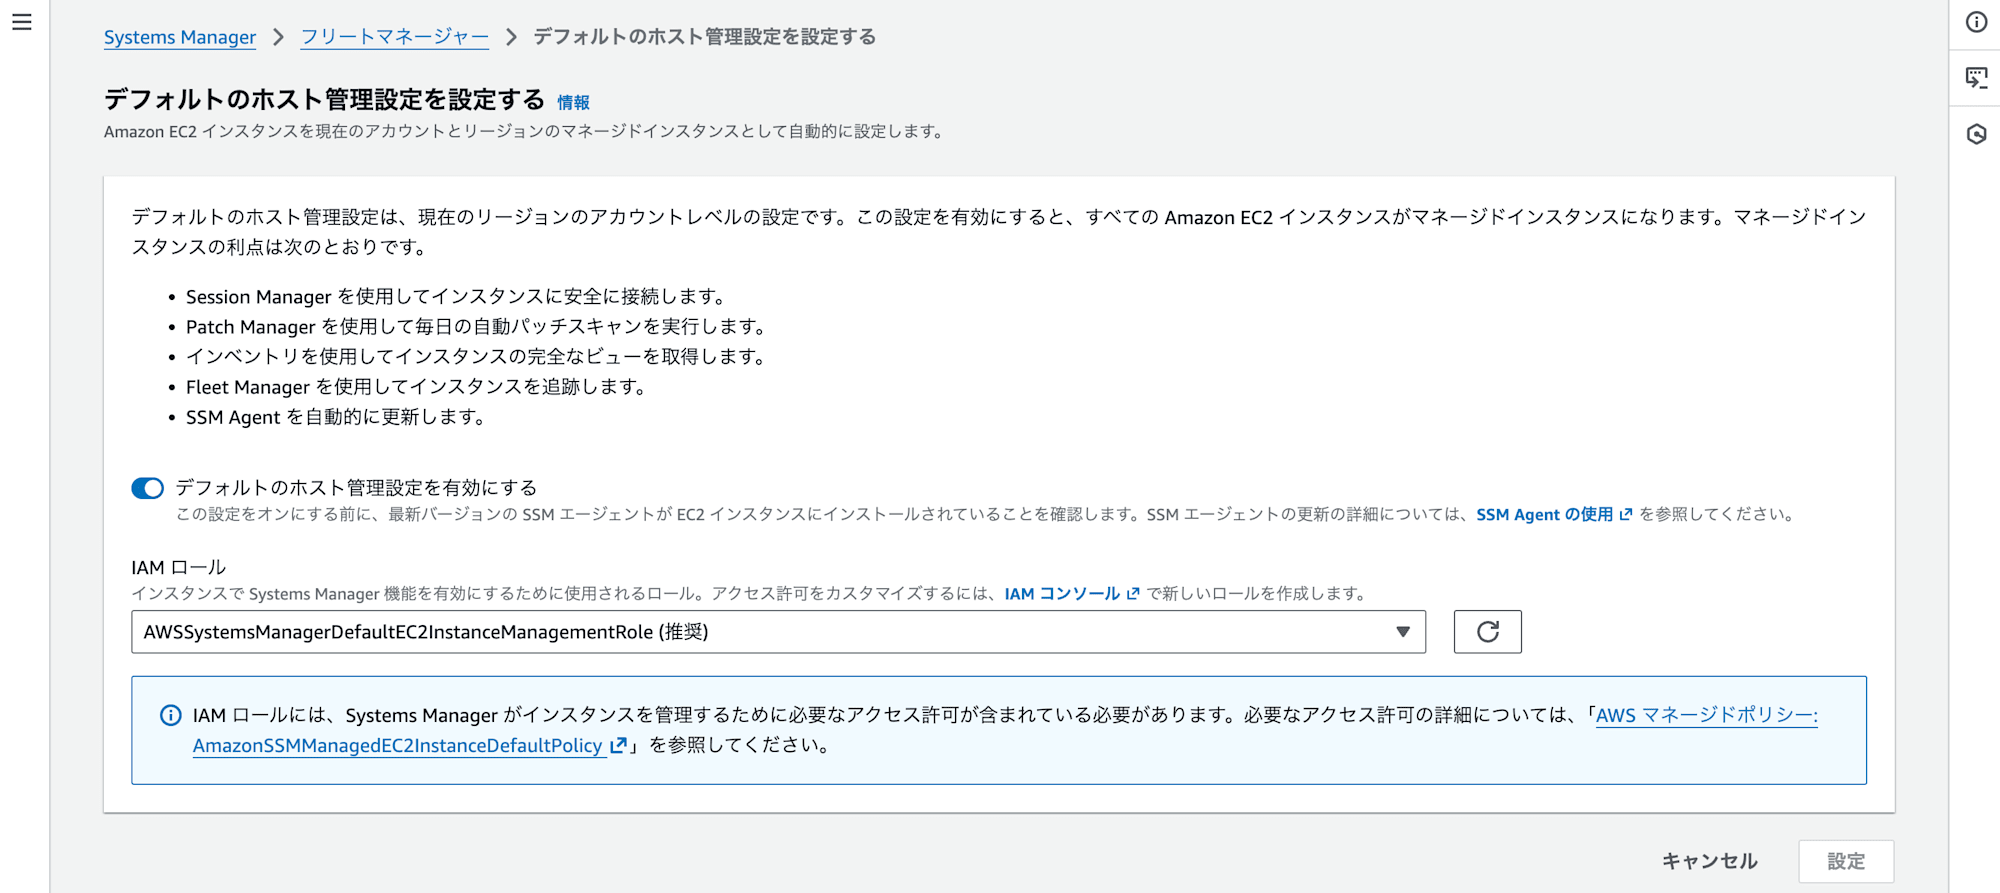The width and height of the screenshot is (2000, 893).
Task: Open the IAM コンソール link
Action: 1072,593
